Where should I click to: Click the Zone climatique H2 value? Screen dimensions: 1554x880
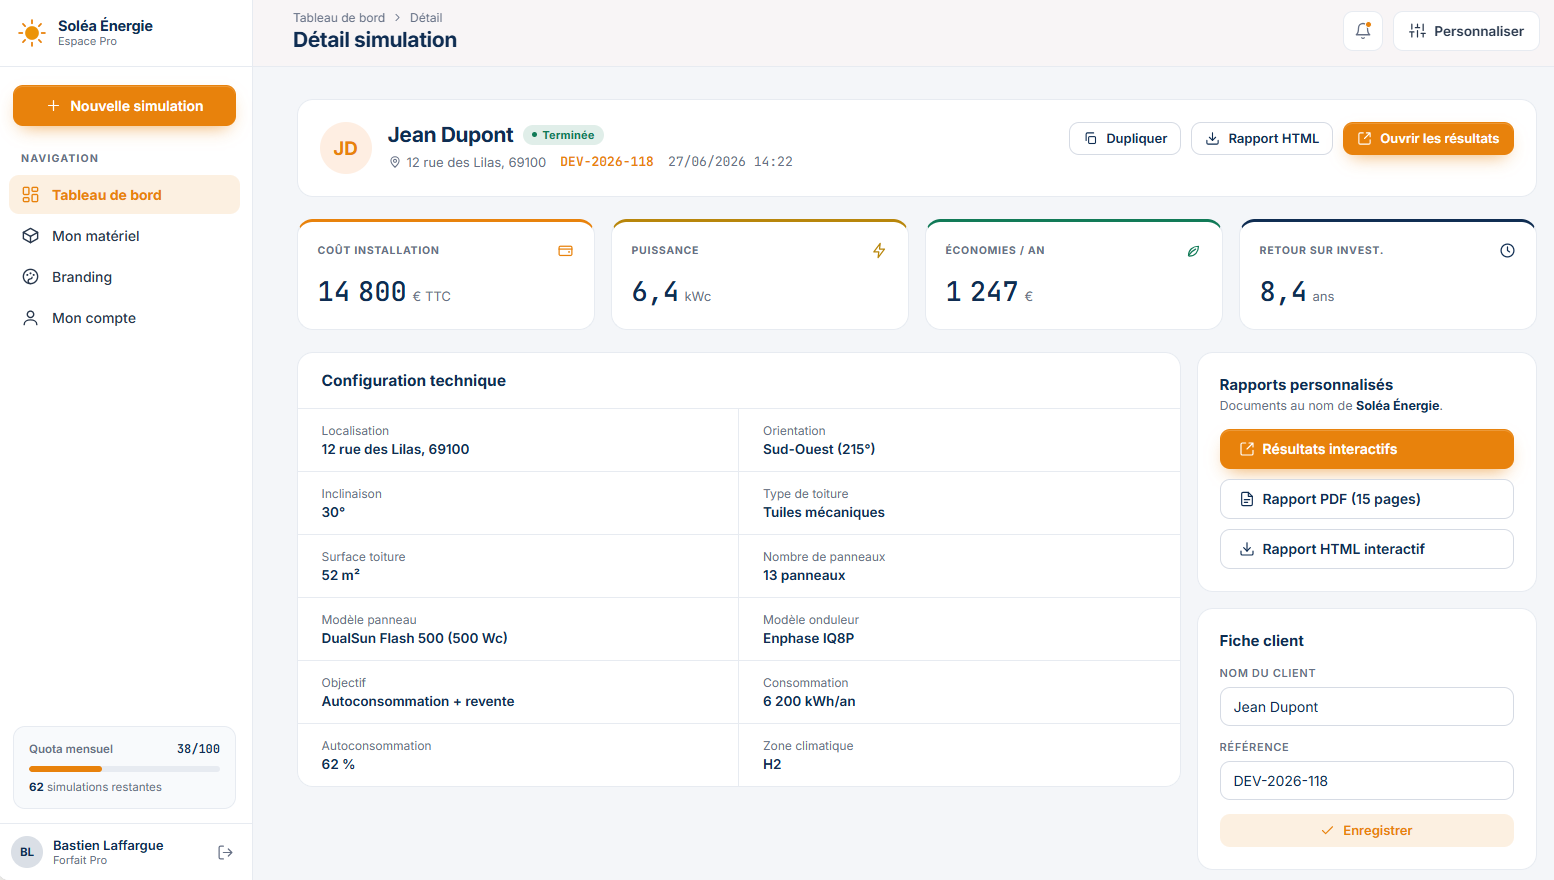(x=772, y=764)
